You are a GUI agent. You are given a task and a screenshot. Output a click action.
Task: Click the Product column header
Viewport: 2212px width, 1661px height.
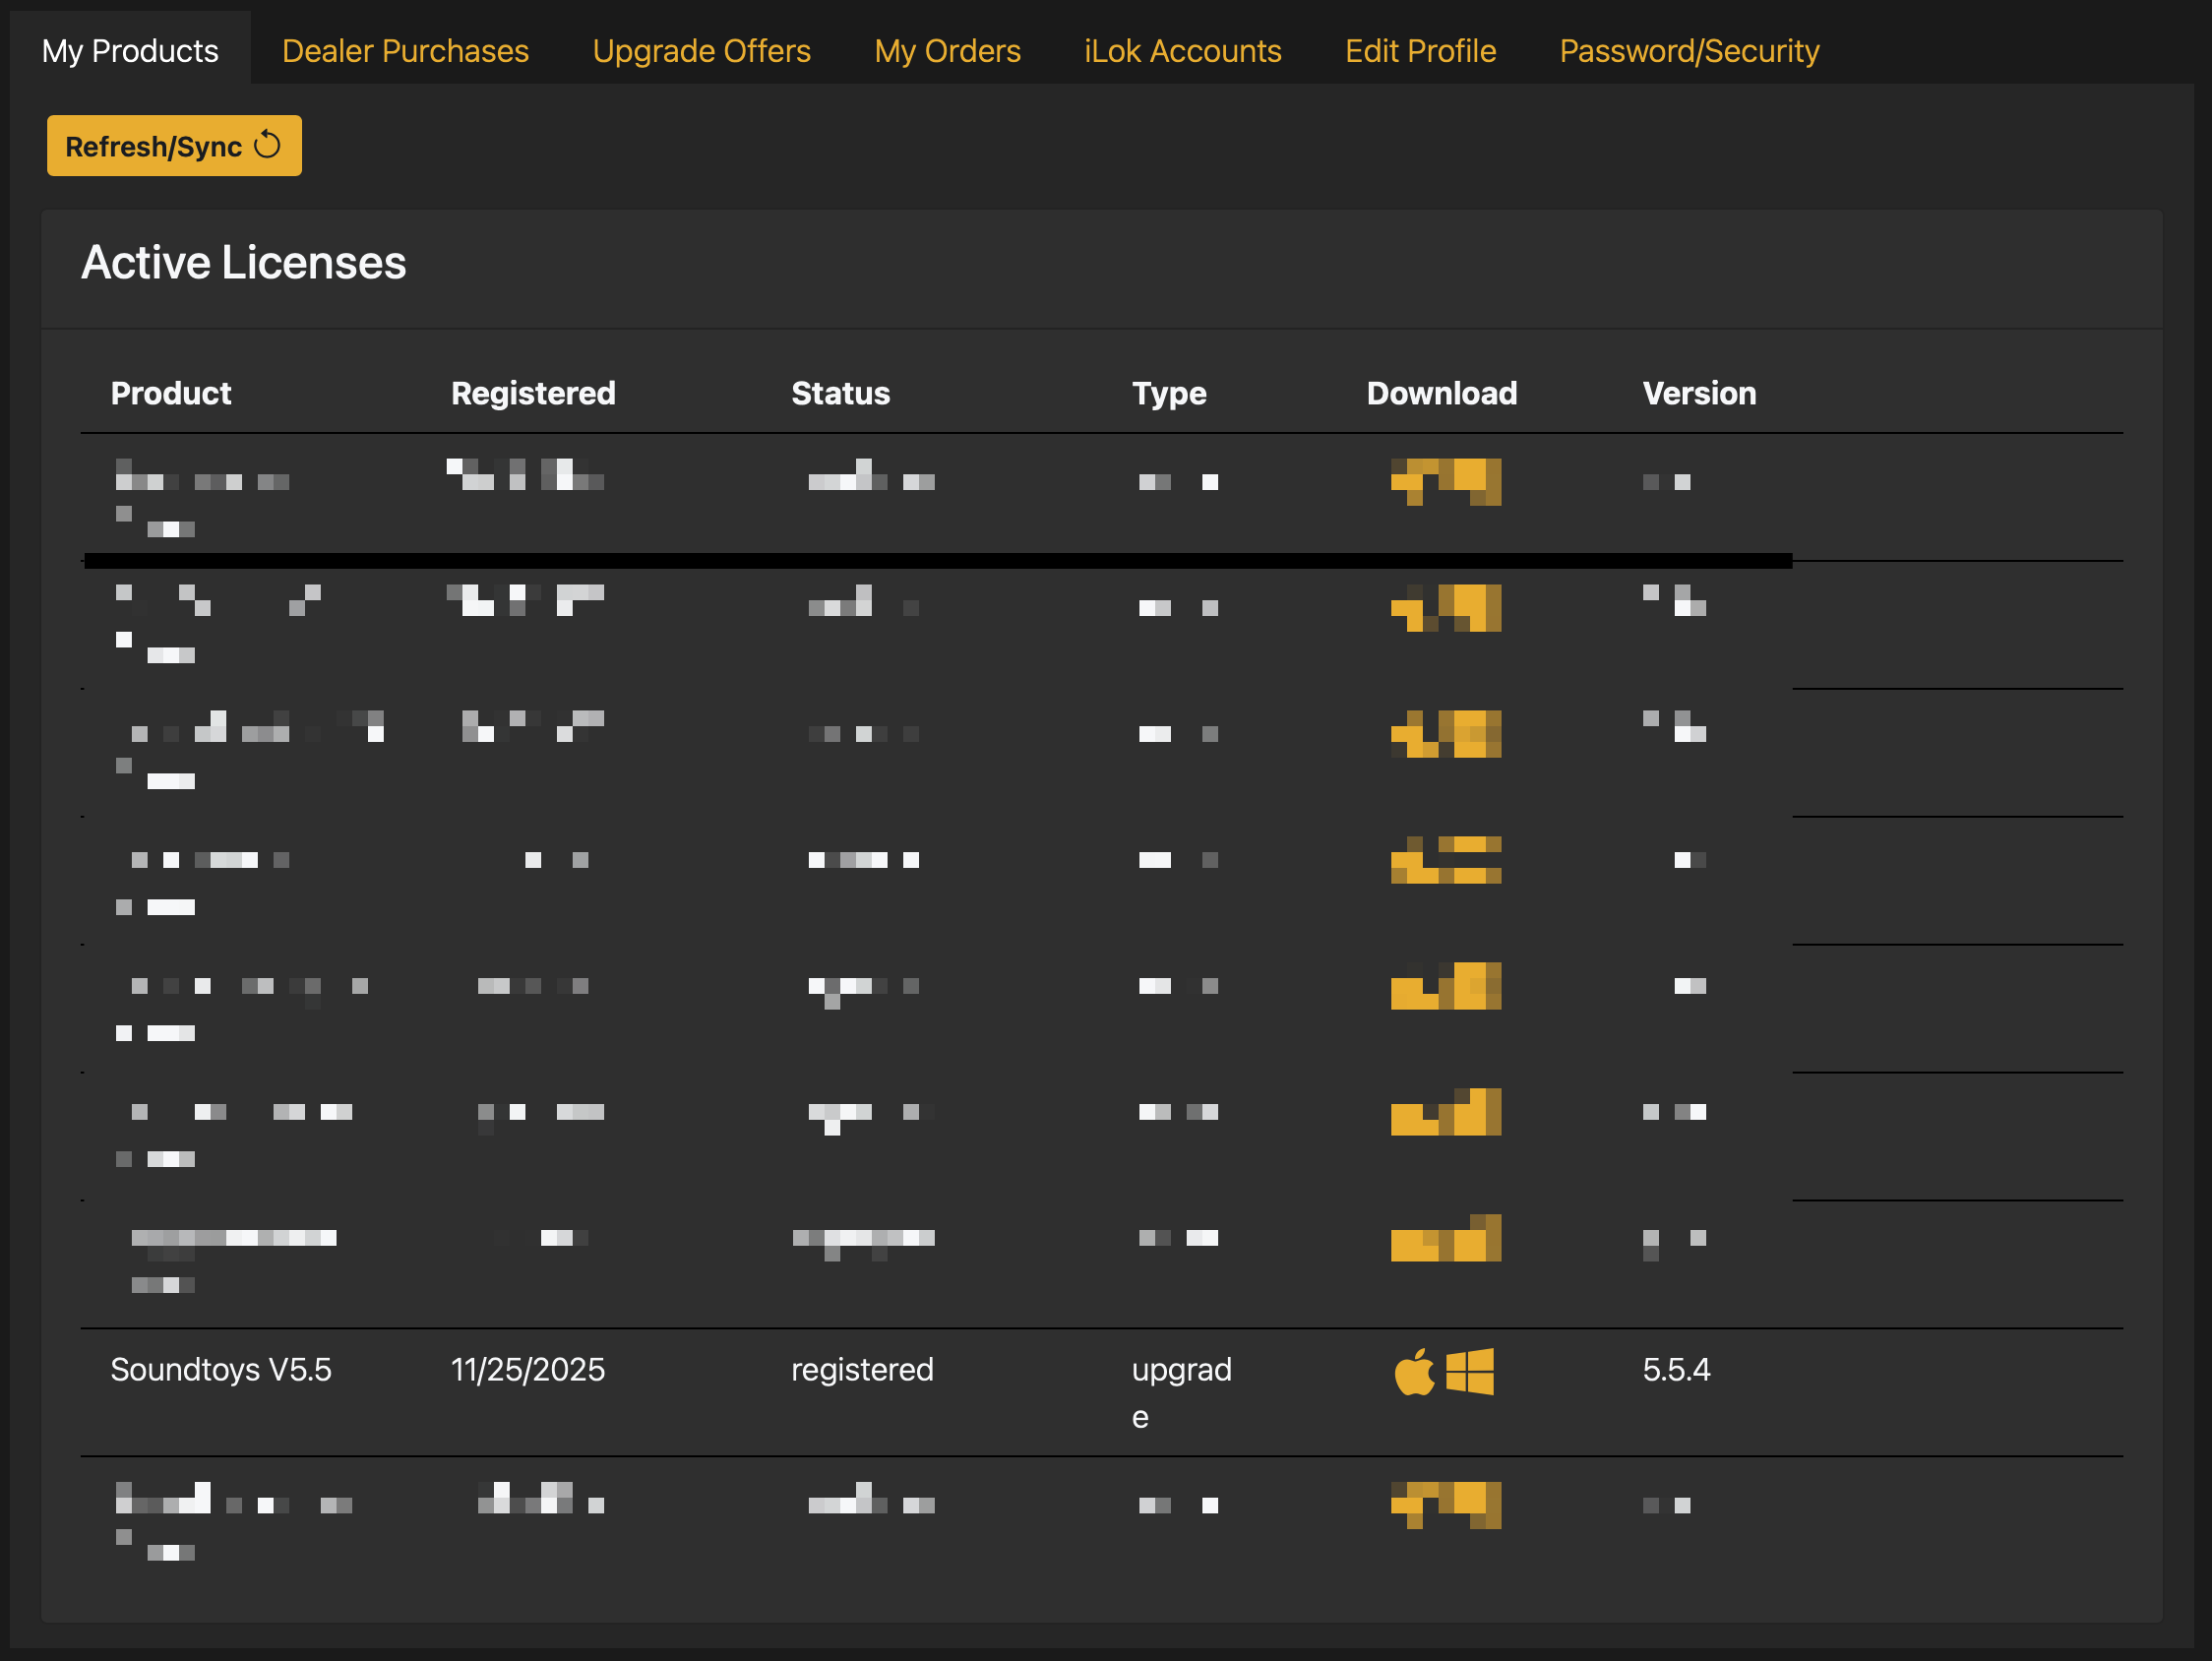171,393
